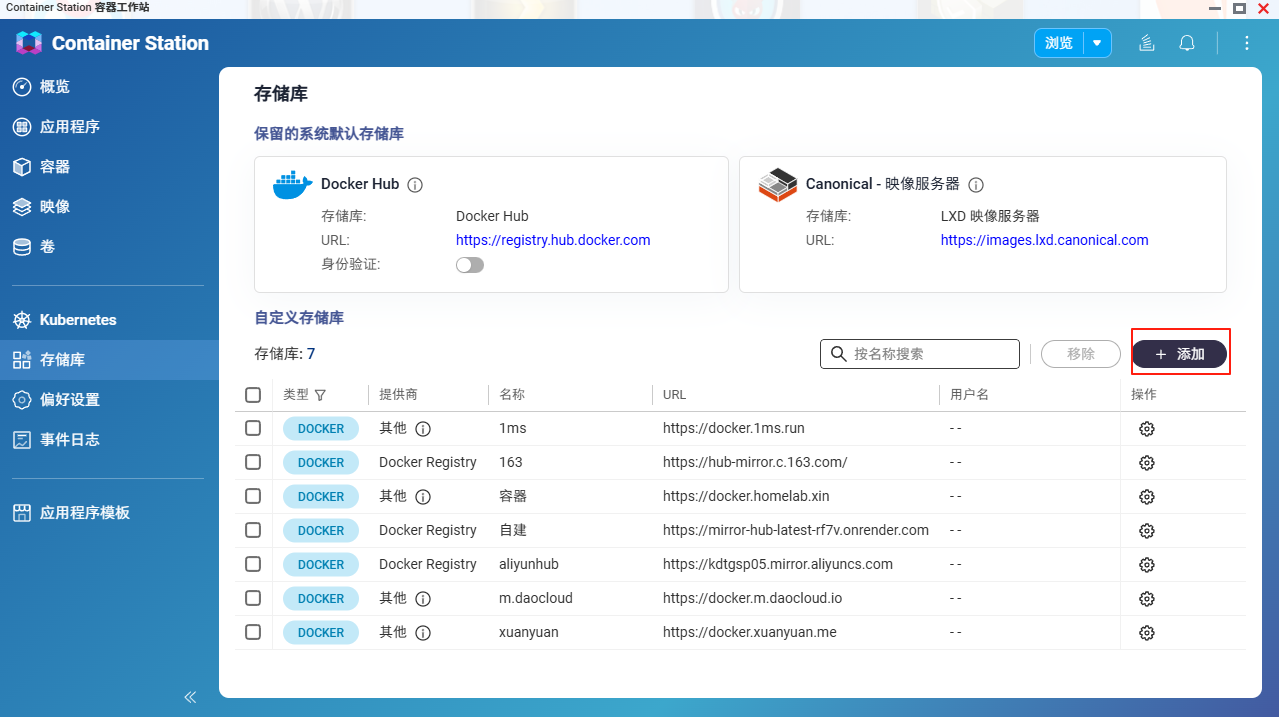The width and height of the screenshot is (1279, 717).
Task: Check the 163 row checkbox
Action: pos(253,462)
